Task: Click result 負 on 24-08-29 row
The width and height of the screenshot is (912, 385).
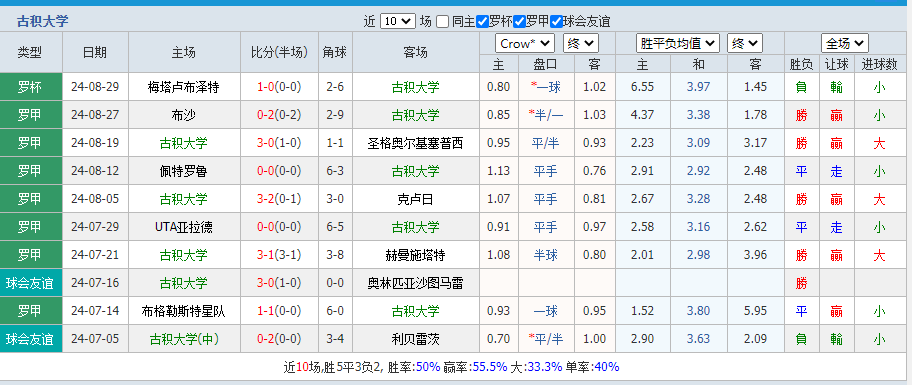Action: (801, 87)
